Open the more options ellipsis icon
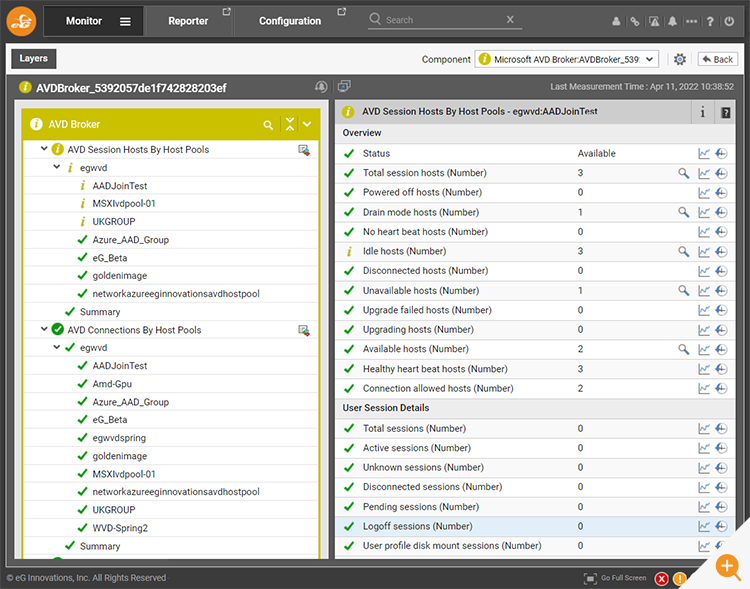This screenshot has width=750, height=589. [x=691, y=21]
